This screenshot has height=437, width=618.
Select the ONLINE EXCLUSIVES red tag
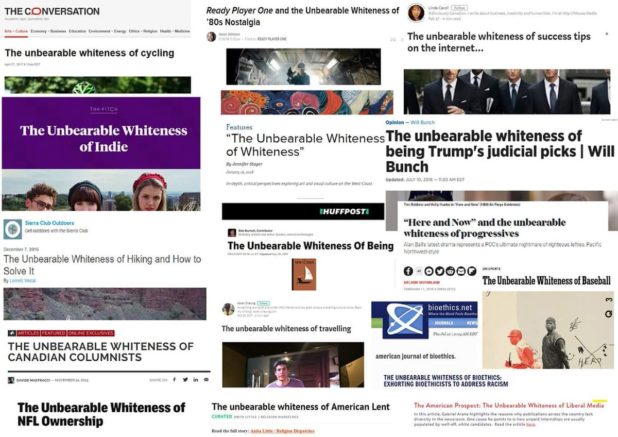[91, 333]
